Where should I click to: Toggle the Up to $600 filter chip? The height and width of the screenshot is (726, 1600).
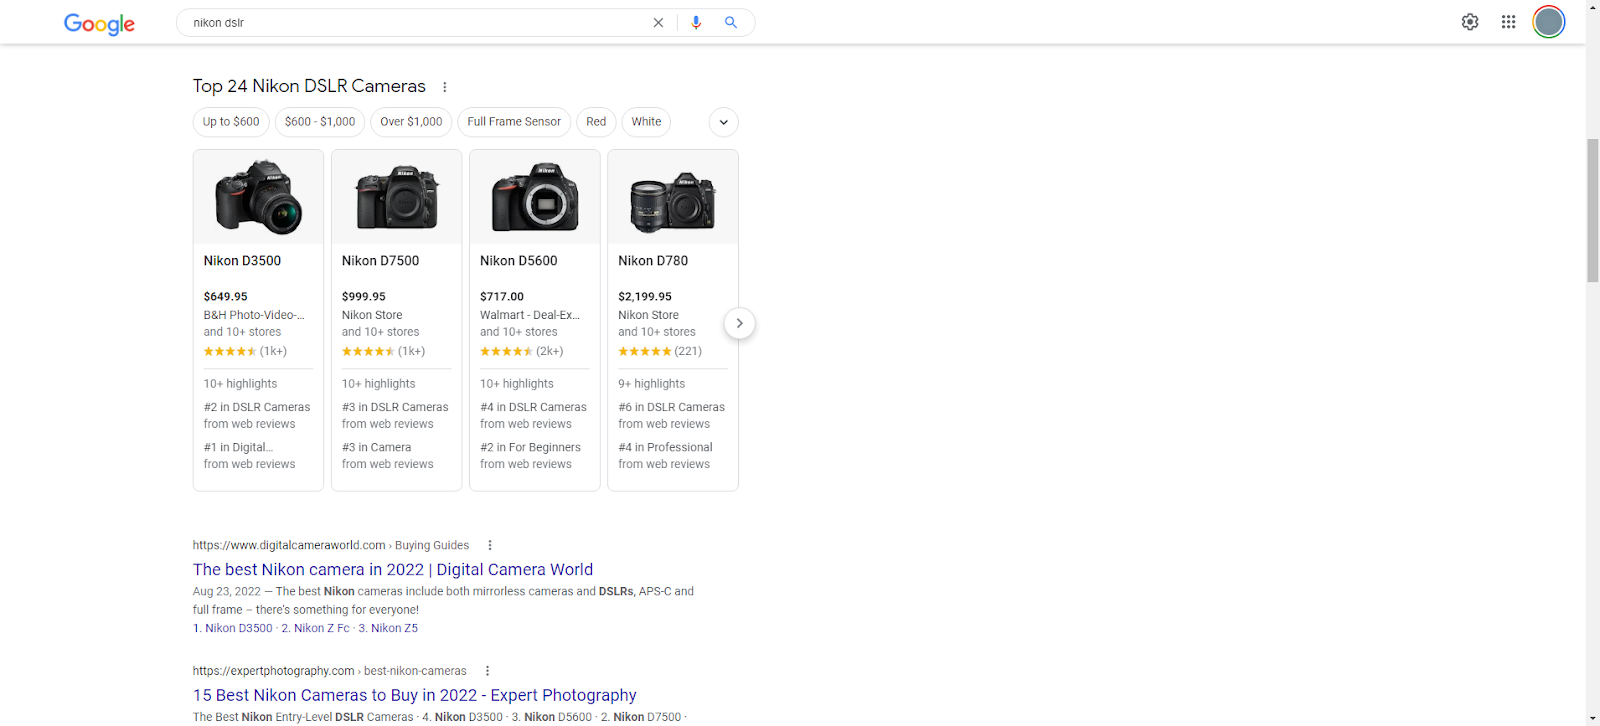pos(231,122)
